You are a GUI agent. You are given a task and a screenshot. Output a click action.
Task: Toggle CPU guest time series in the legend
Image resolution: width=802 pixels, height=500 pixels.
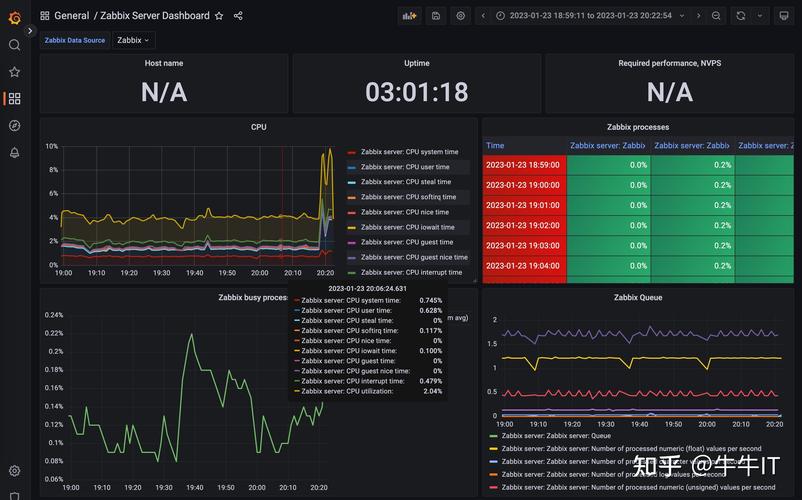pos(407,242)
